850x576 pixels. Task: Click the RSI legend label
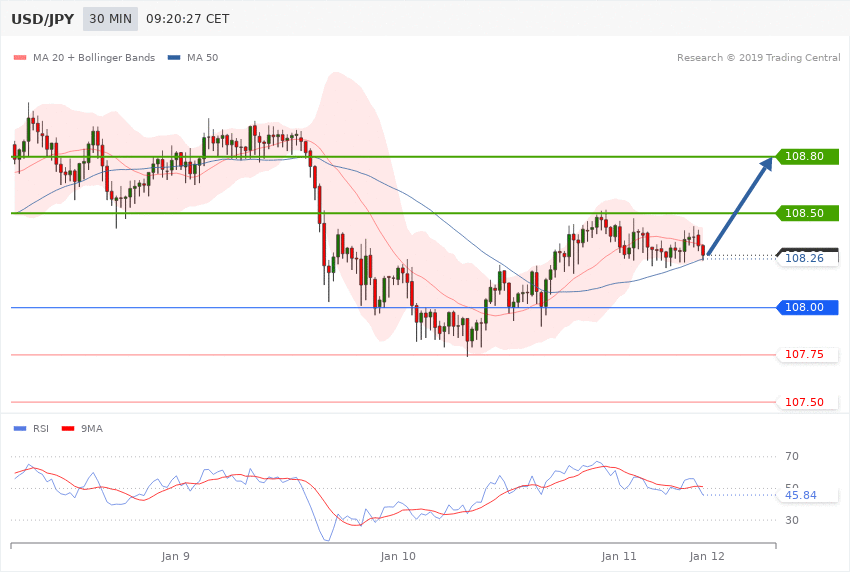tap(41, 429)
